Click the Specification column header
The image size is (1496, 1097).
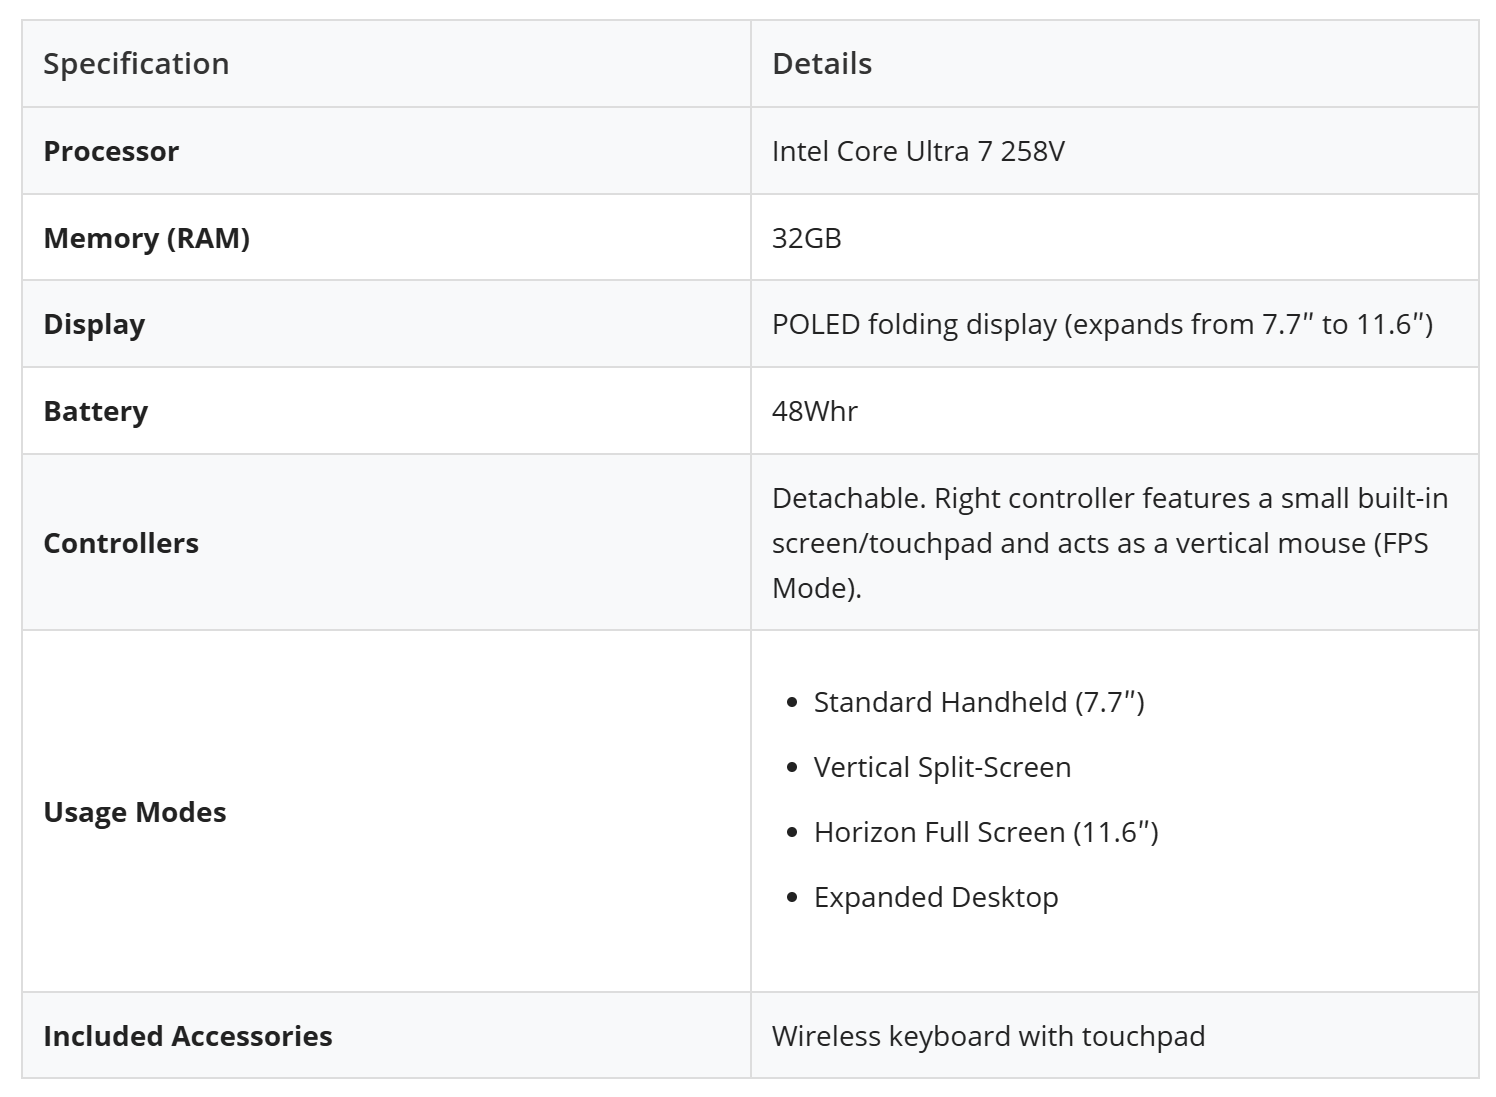point(136,64)
